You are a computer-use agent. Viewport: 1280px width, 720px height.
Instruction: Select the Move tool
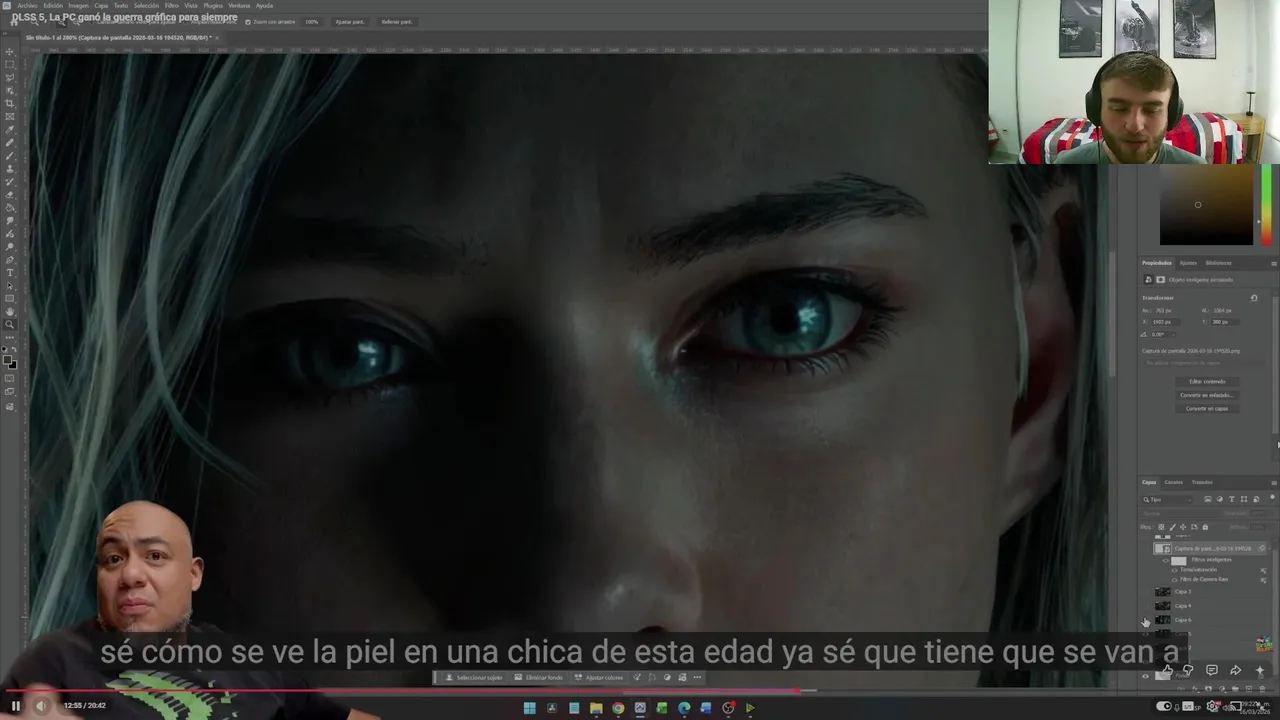click(10, 51)
